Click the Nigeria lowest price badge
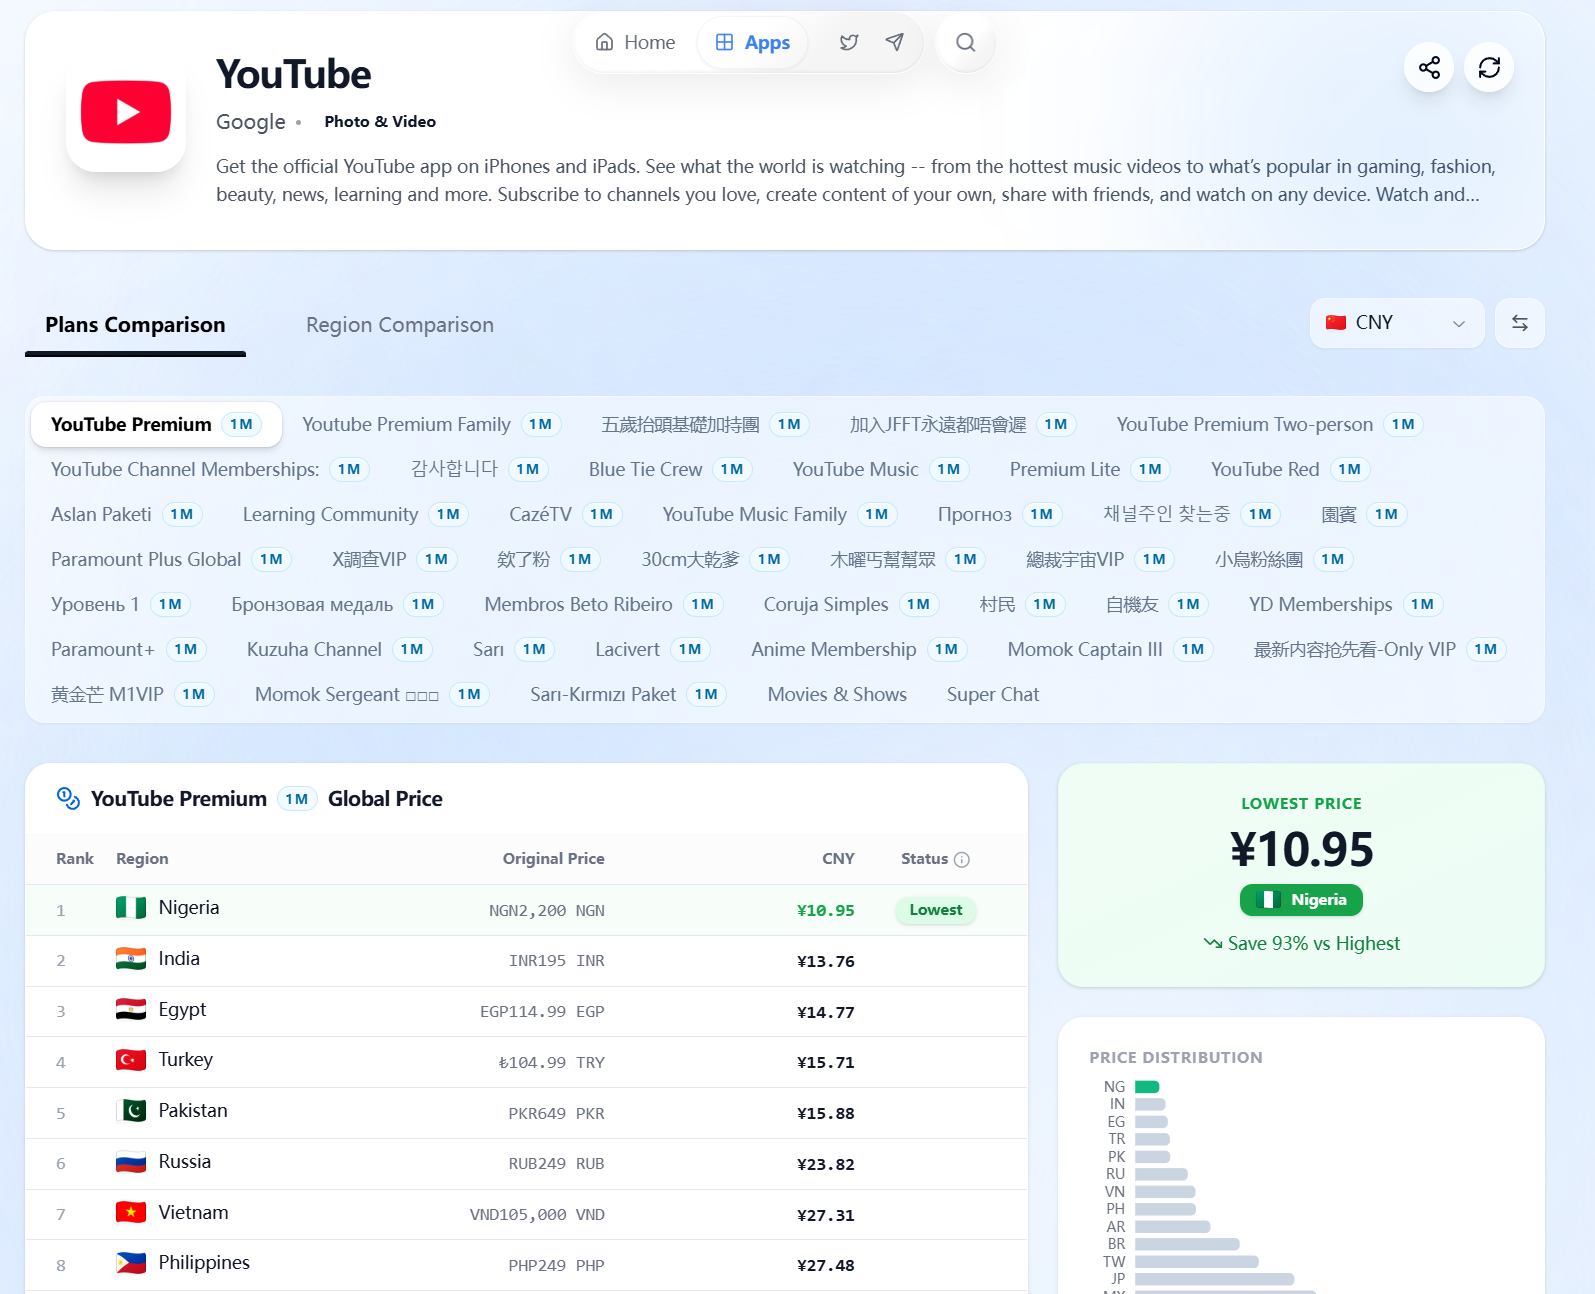This screenshot has height=1294, width=1595. (1301, 900)
